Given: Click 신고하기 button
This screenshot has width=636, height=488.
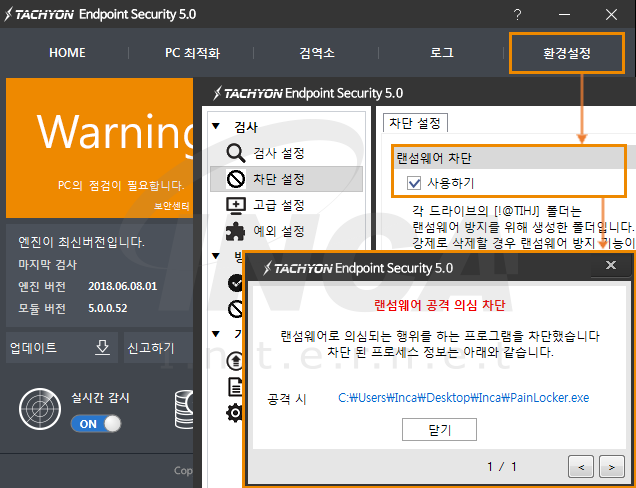Looking at the screenshot, I should [x=158, y=348].
